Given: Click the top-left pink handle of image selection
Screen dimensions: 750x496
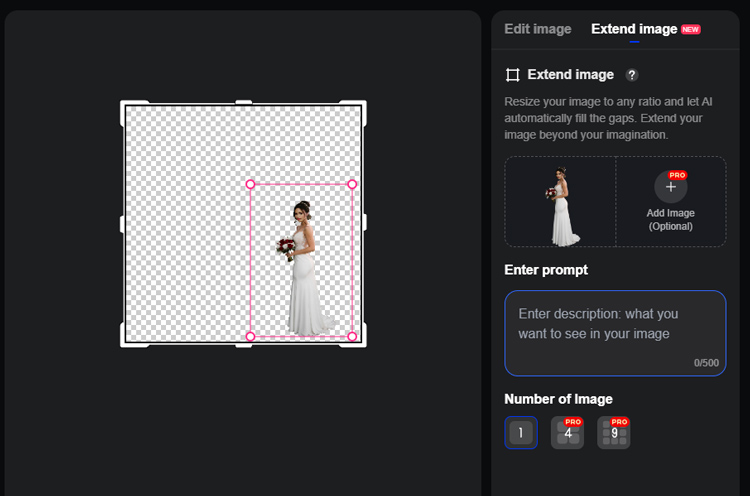Looking at the screenshot, I should point(250,184).
